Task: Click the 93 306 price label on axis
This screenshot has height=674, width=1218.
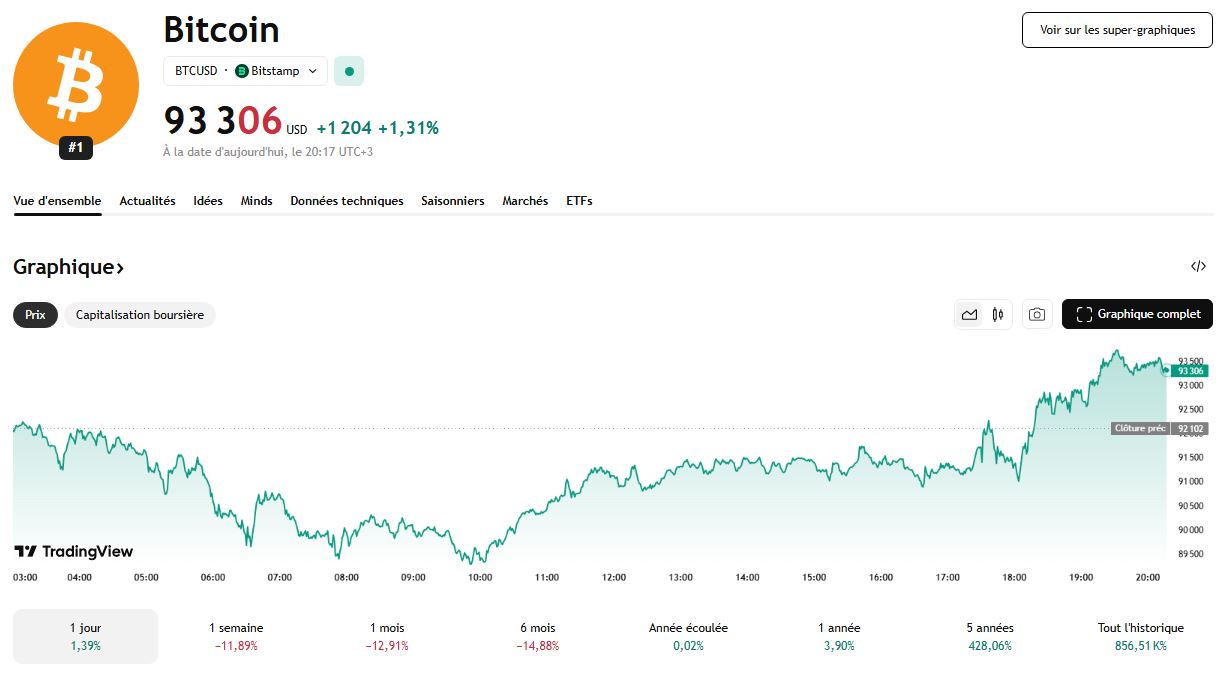Action: click(1191, 371)
